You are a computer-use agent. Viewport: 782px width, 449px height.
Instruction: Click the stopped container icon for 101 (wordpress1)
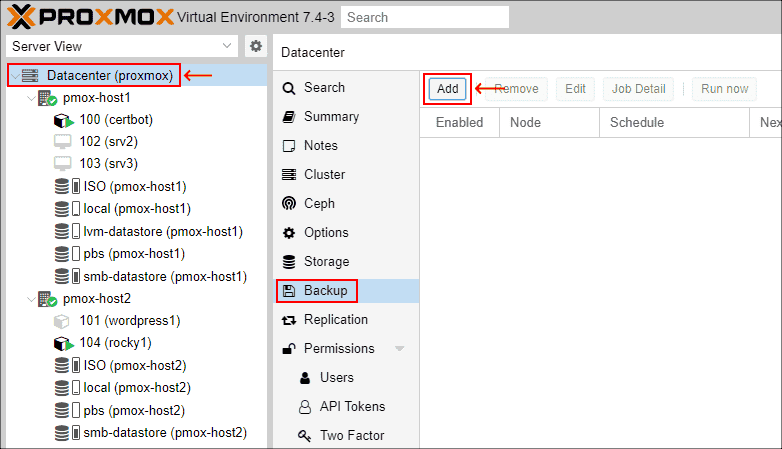(61, 321)
